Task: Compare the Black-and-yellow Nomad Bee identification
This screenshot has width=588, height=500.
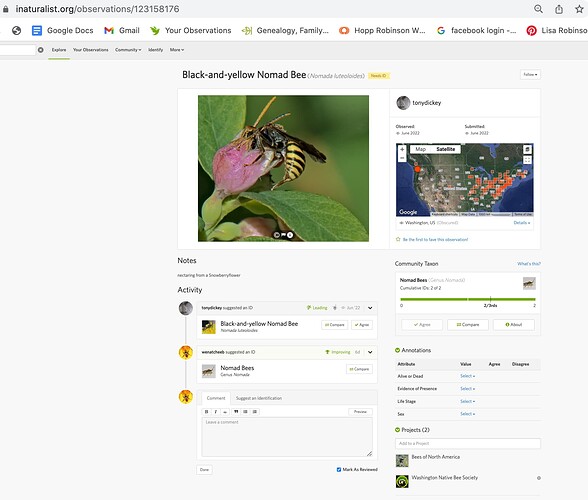Action: click(x=334, y=325)
